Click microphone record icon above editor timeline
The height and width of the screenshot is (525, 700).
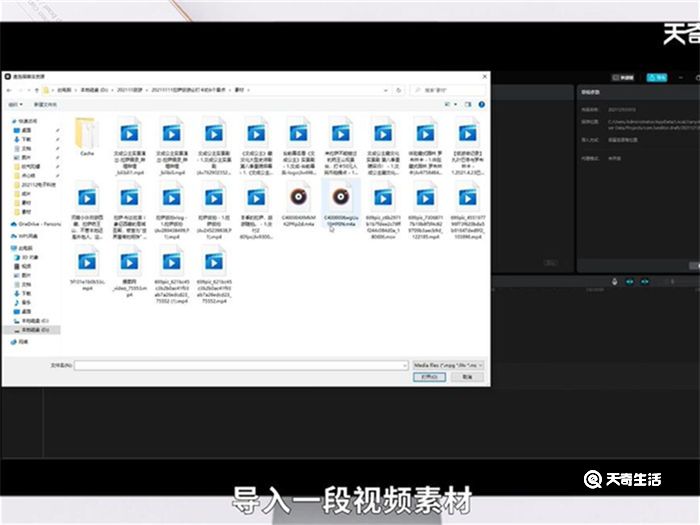coord(614,282)
